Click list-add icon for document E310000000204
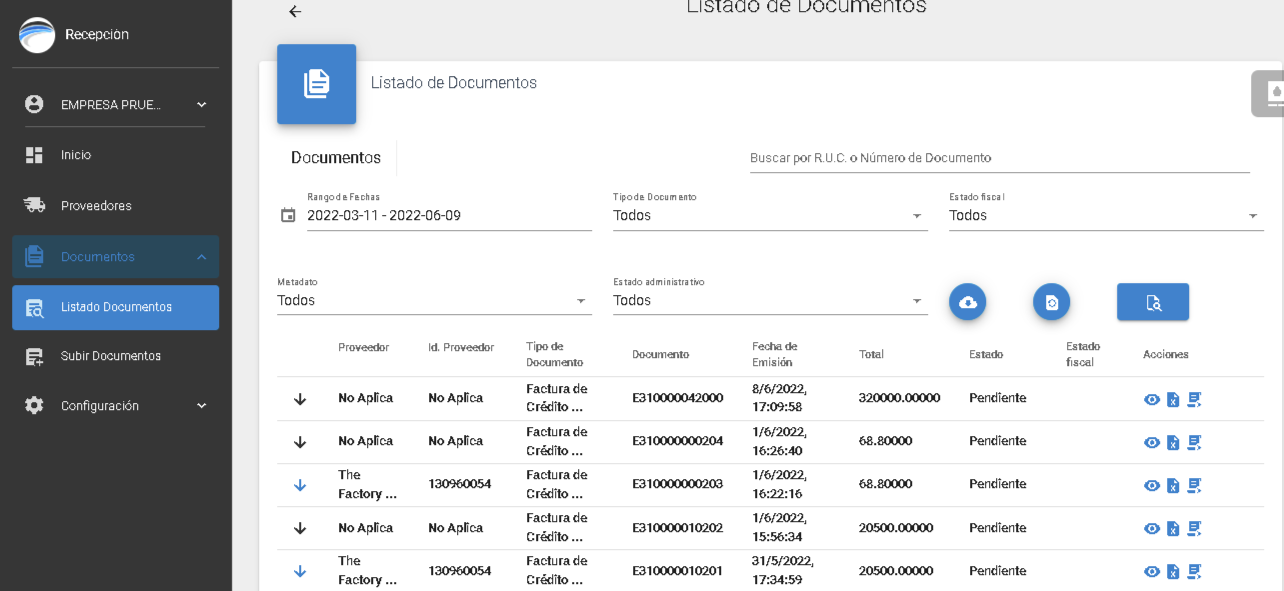 [1194, 443]
